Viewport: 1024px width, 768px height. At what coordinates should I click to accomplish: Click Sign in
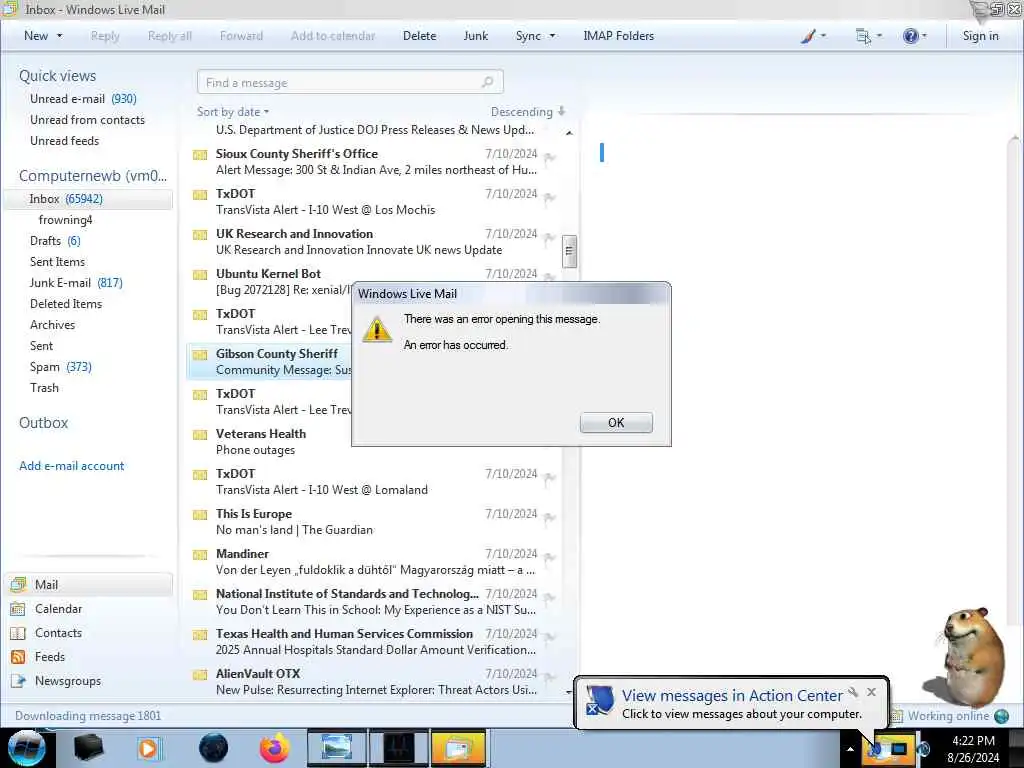point(980,36)
